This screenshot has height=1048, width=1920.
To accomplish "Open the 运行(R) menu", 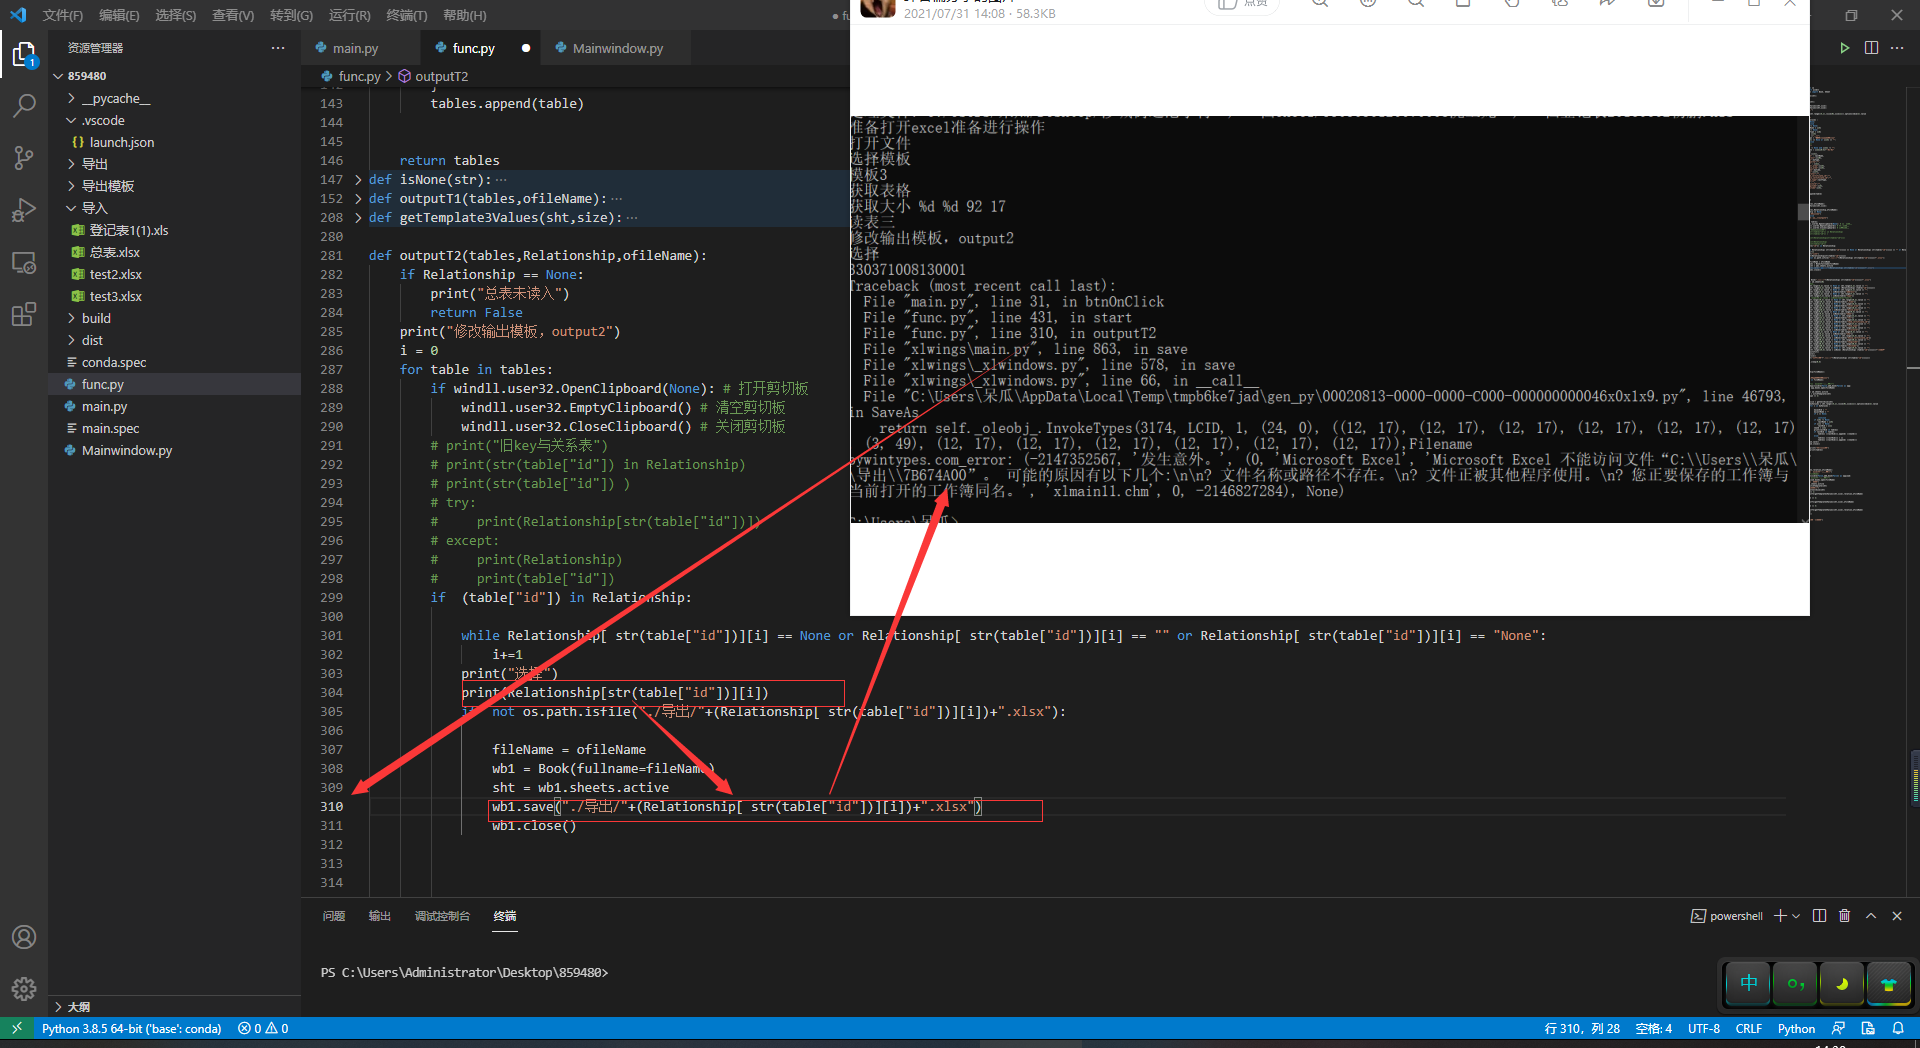I will coord(349,15).
